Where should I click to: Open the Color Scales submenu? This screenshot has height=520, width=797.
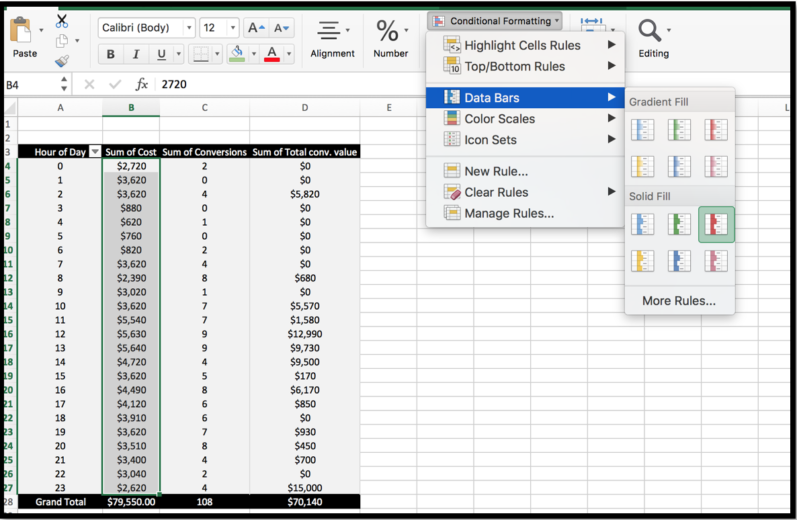(x=525, y=118)
